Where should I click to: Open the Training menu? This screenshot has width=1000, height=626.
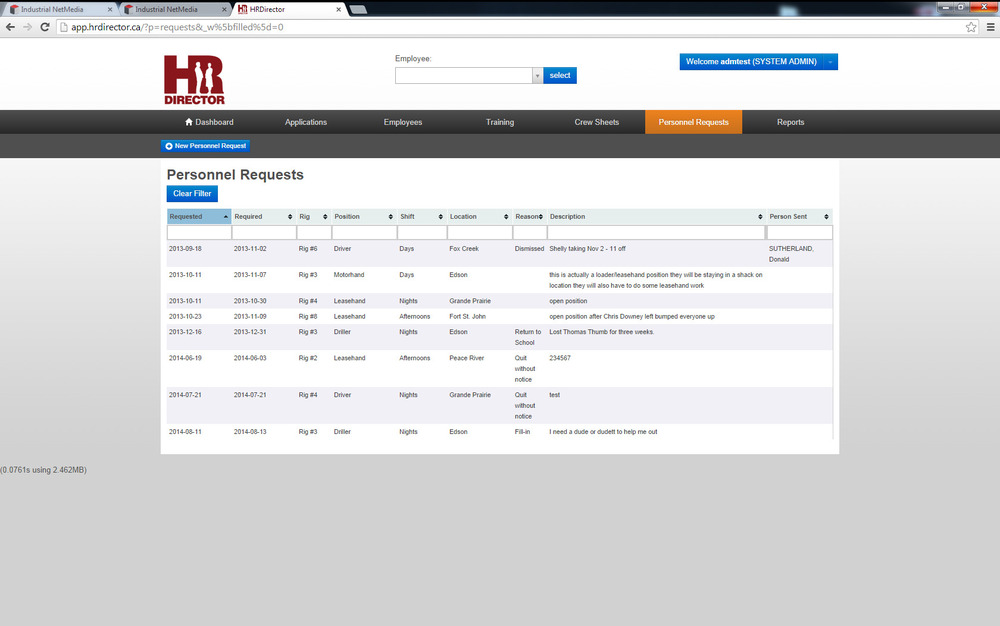click(500, 122)
